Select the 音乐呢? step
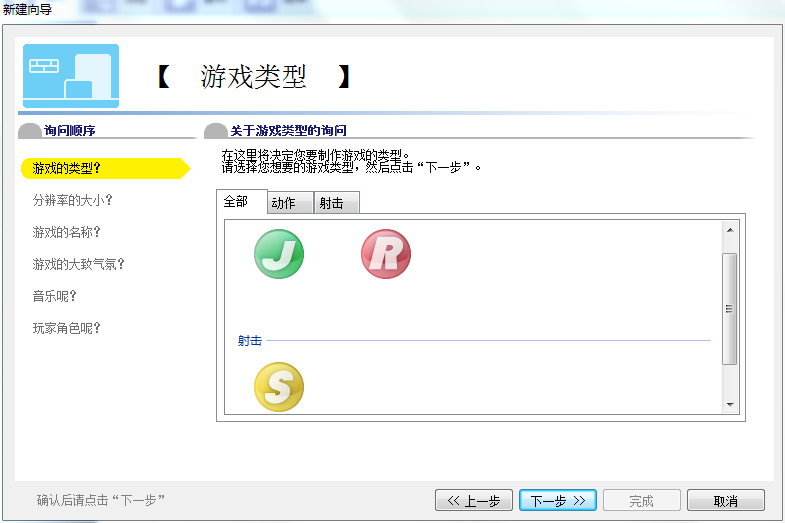Viewport: 785px width, 523px height. click(55, 296)
